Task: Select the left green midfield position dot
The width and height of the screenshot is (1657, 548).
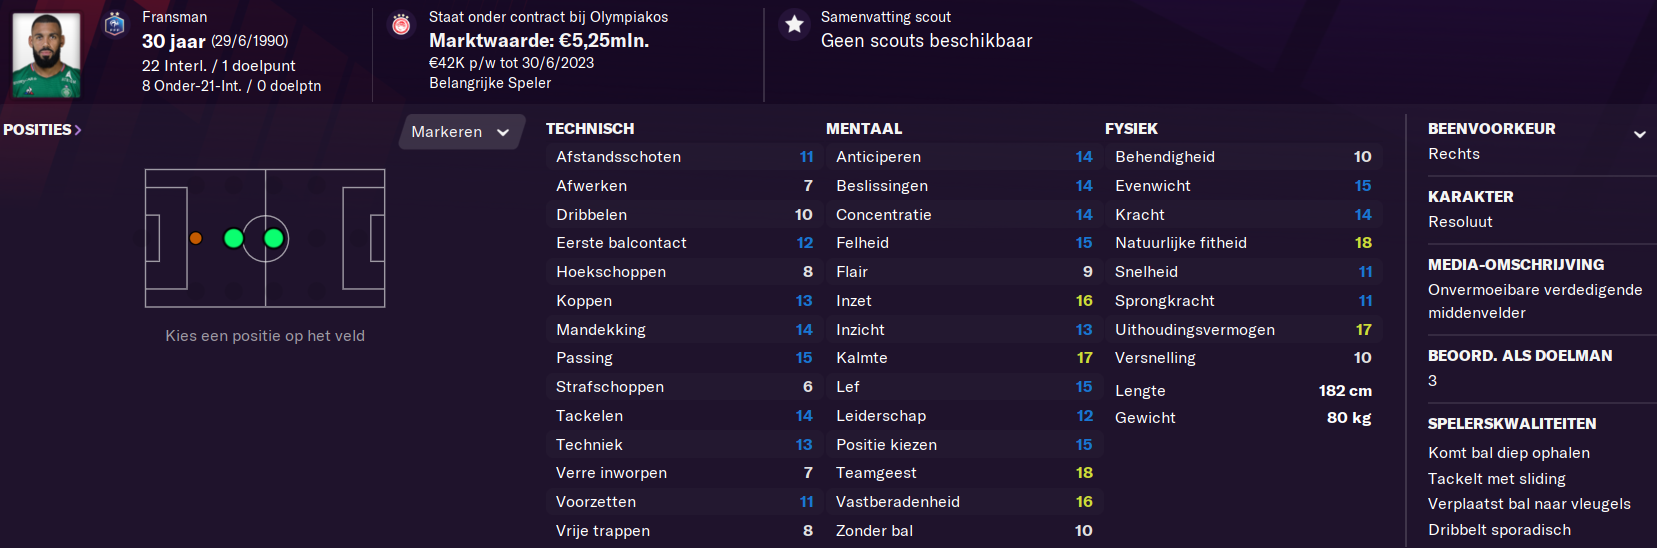Action: pyautogui.click(x=234, y=238)
